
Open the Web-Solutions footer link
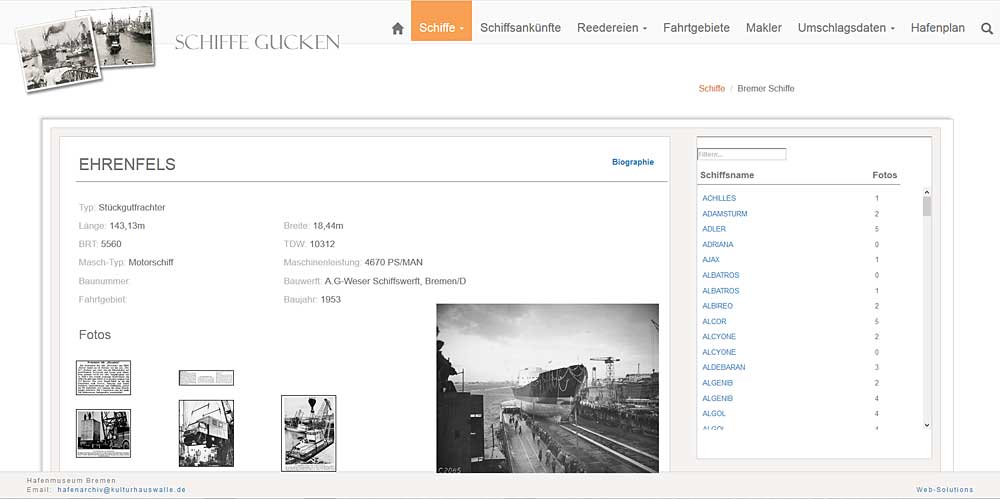[945, 489]
